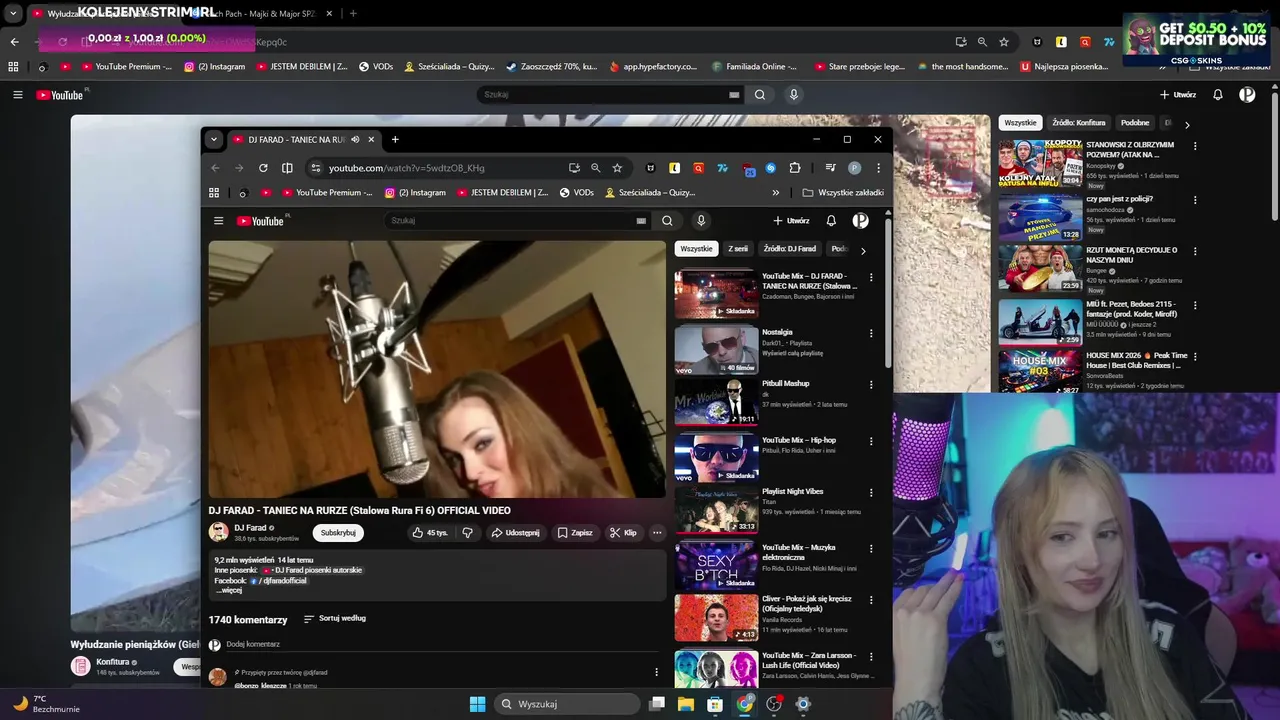Click the taskbar search box Wyszukaj
Image resolution: width=1280 pixels, height=720 pixels.
567,704
